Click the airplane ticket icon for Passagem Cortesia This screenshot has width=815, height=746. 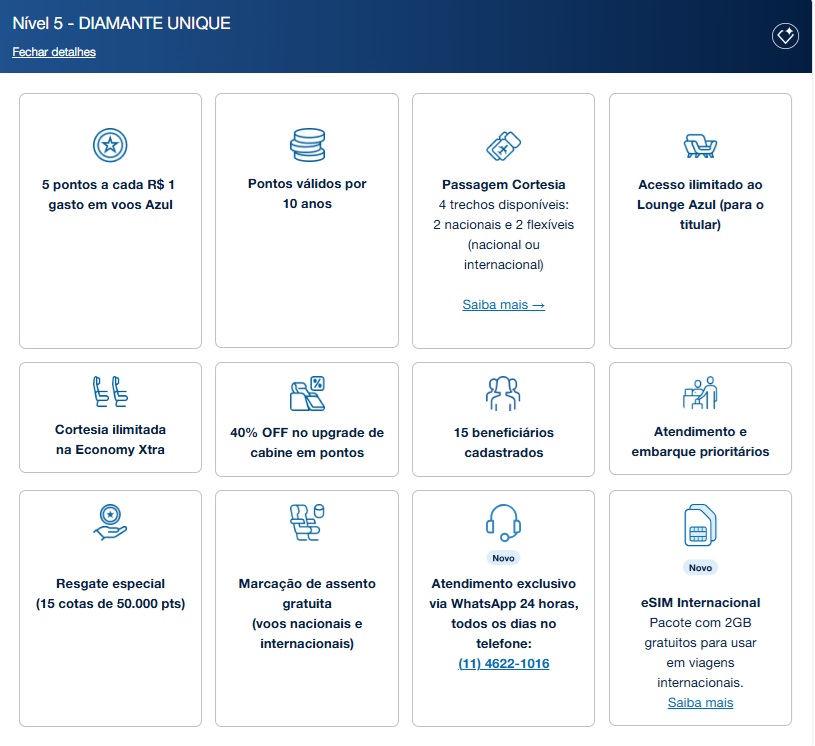[503, 146]
